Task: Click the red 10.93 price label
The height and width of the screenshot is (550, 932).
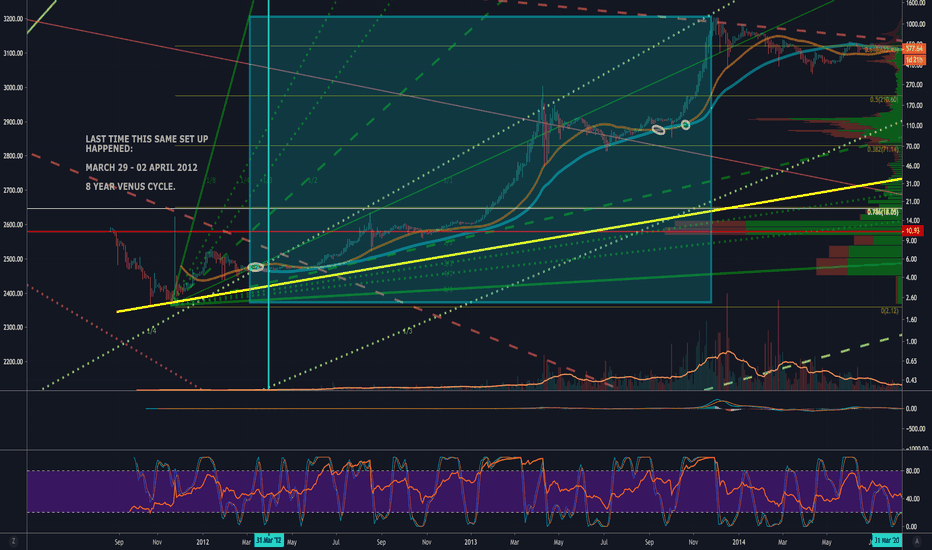Action: tap(912, 230)
